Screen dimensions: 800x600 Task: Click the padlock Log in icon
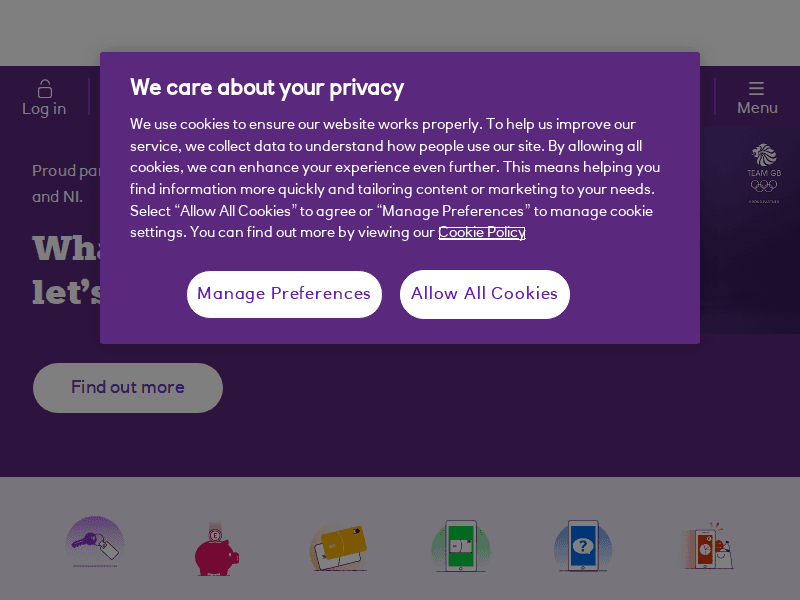[44, 88]
